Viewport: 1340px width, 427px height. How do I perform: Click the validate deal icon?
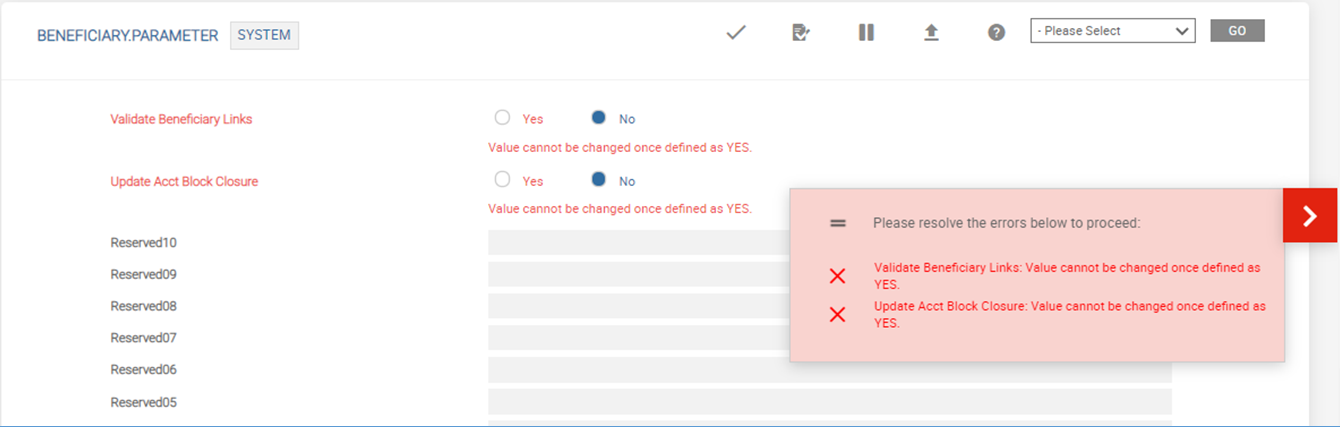(x=801, y=32)
